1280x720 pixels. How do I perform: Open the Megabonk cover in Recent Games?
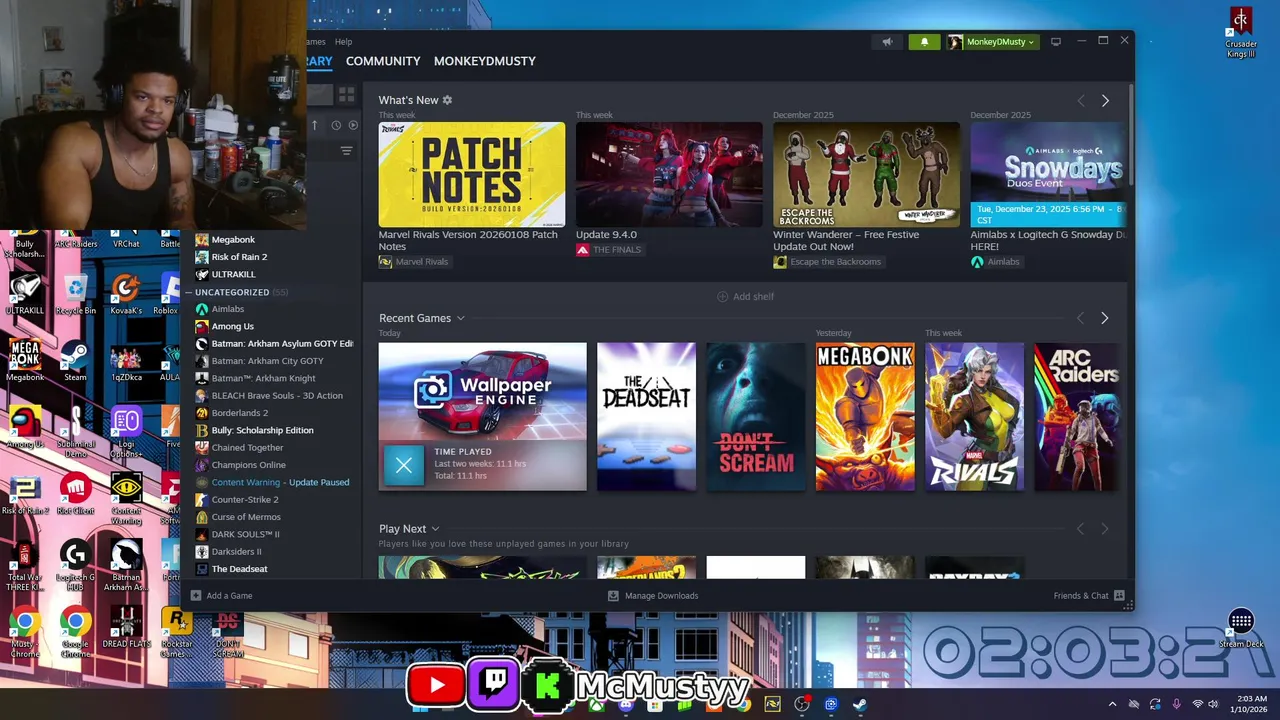click(x=865, y=417)
